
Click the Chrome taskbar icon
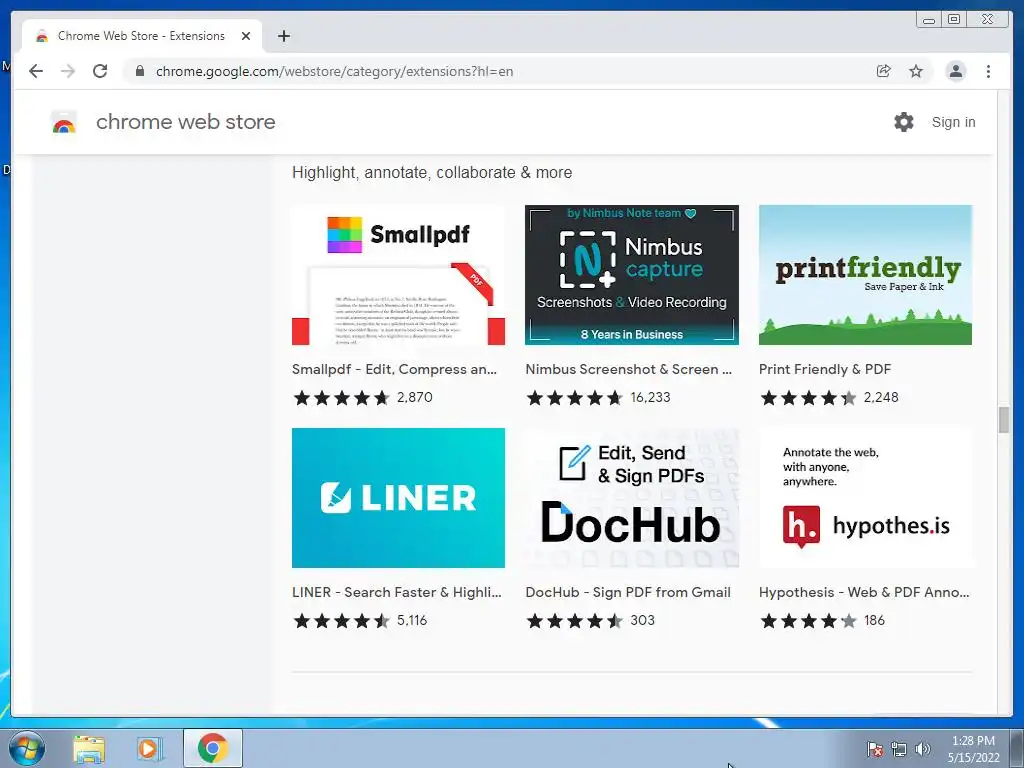[x=213, y=748]
